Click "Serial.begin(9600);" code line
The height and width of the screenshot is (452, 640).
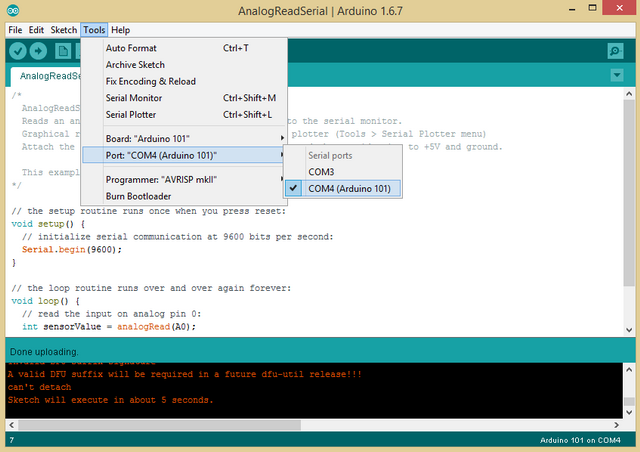tap(72, 249)
